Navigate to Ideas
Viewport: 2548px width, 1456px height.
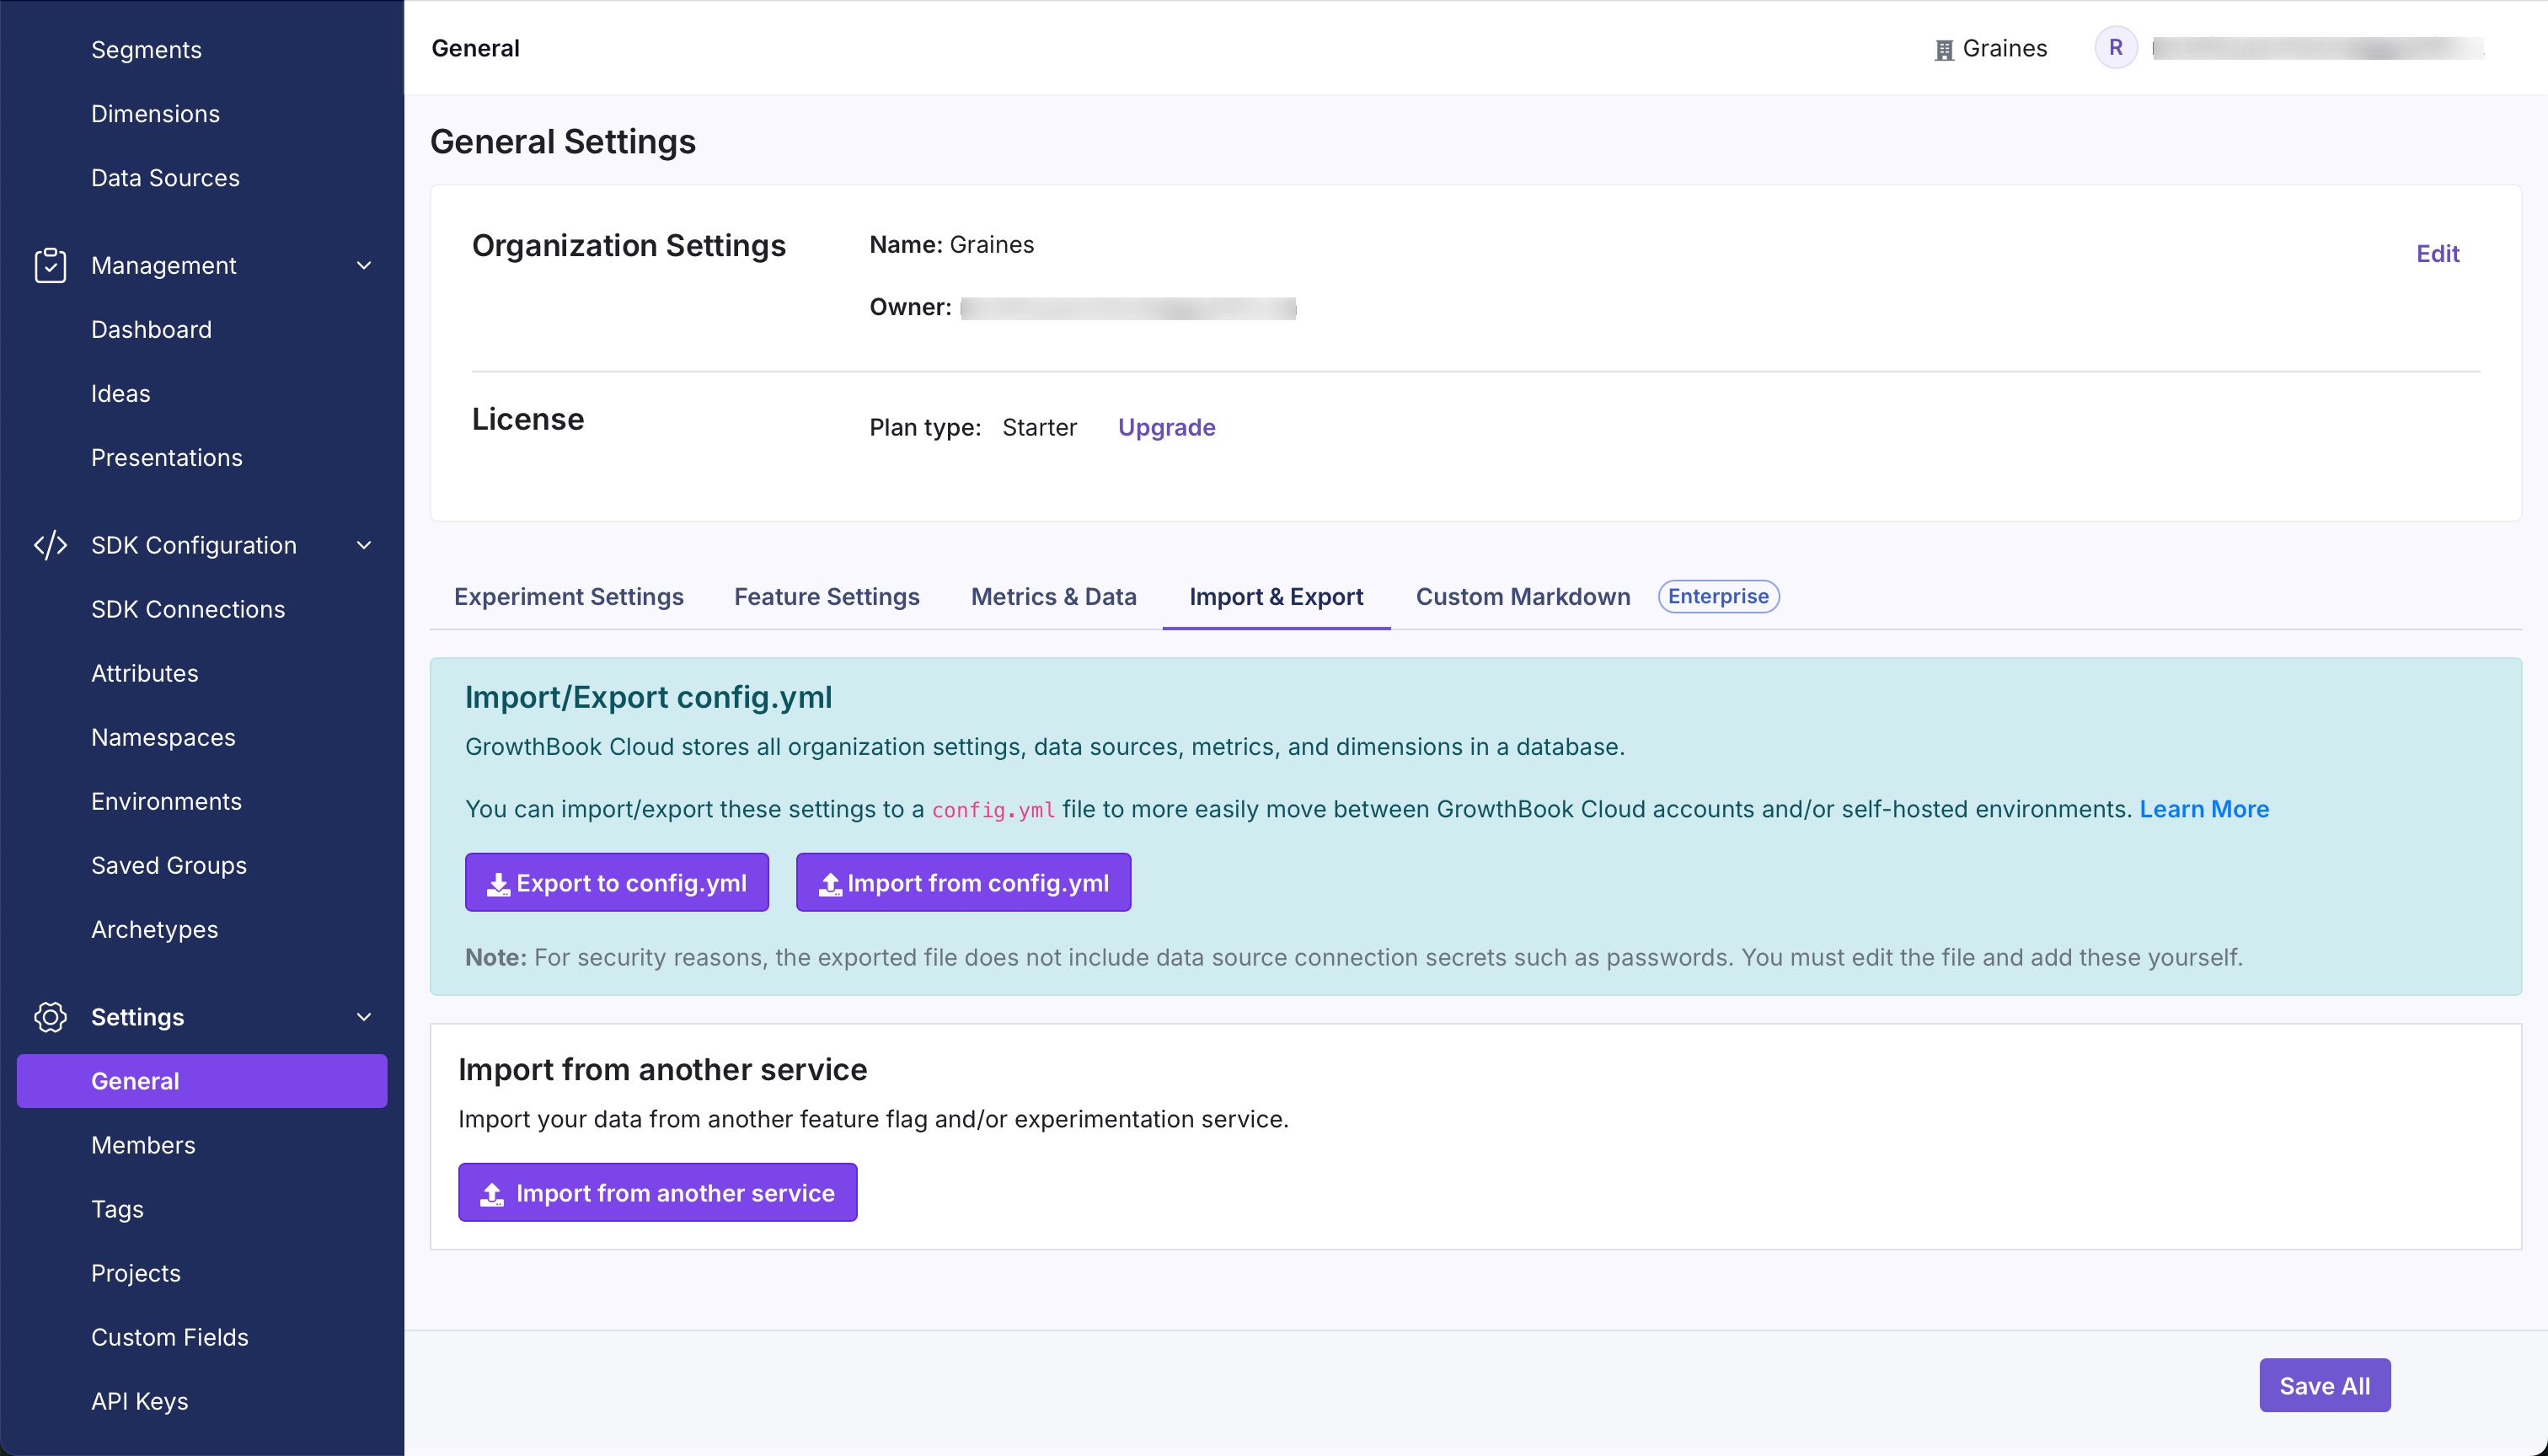(x=120, y=393)
